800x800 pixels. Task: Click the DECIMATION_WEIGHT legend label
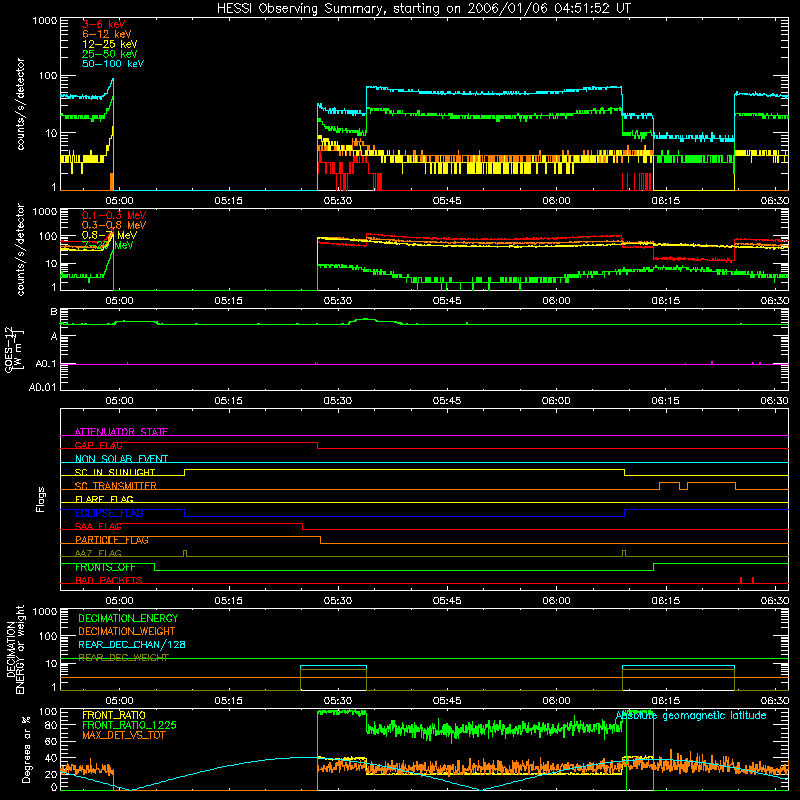pyautogui.click(x=127, y=631)
